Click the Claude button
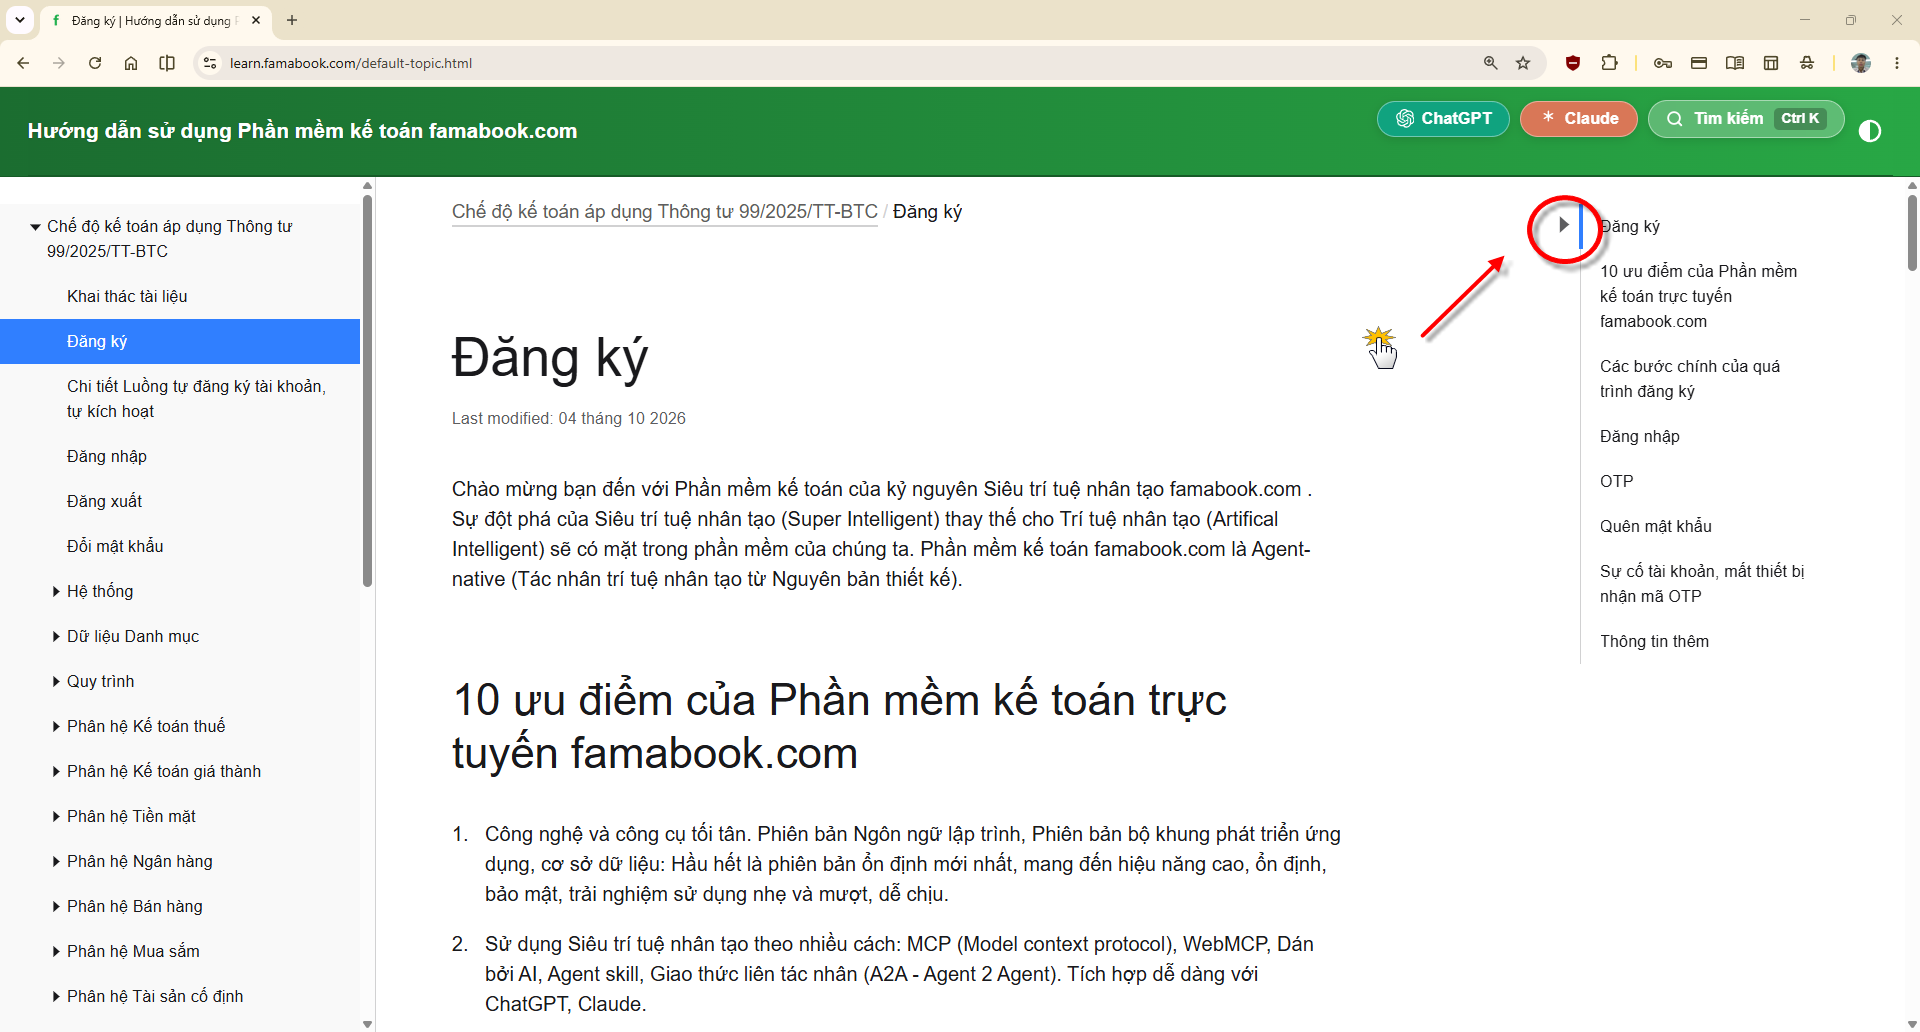1920x1032 pixels. coord(1579,118)
